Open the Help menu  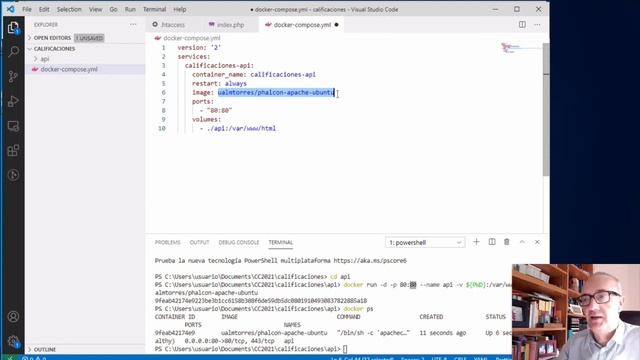point(180,9)
